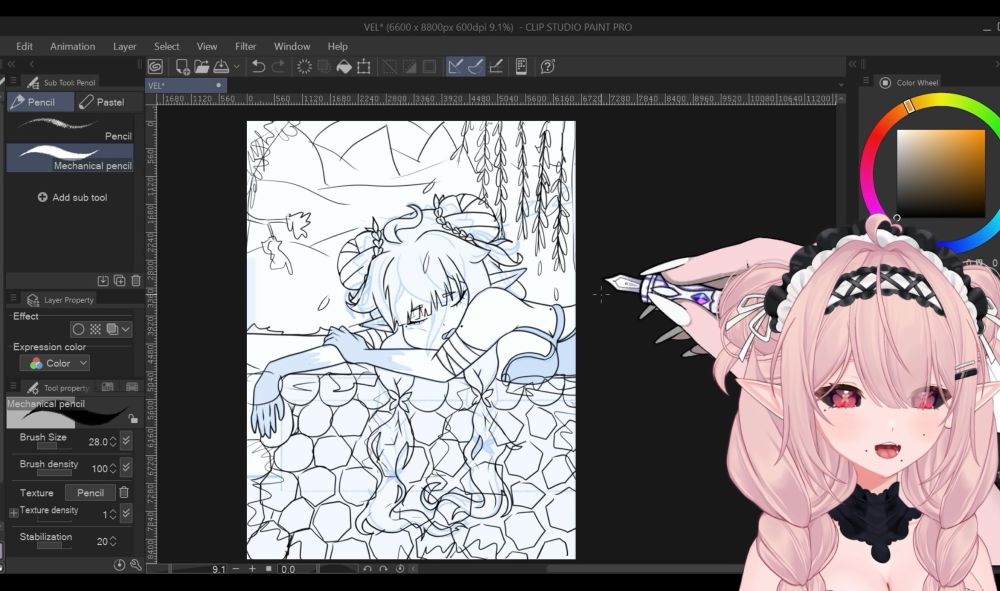Zoom in canvas with plus button
This screenshot has height=591, width=1000.
tap(252, 569)
